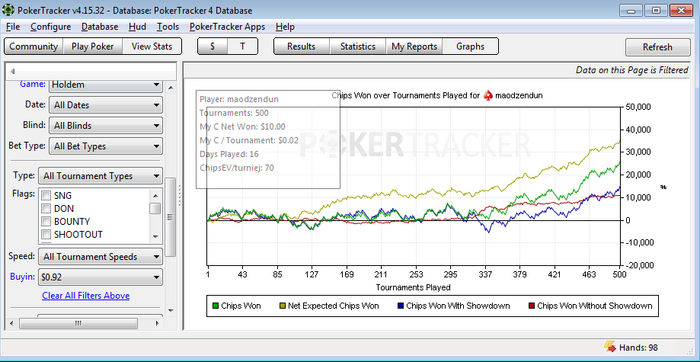Select the T tournaments toggle
The image size is (700, 362).
(242, 46)
